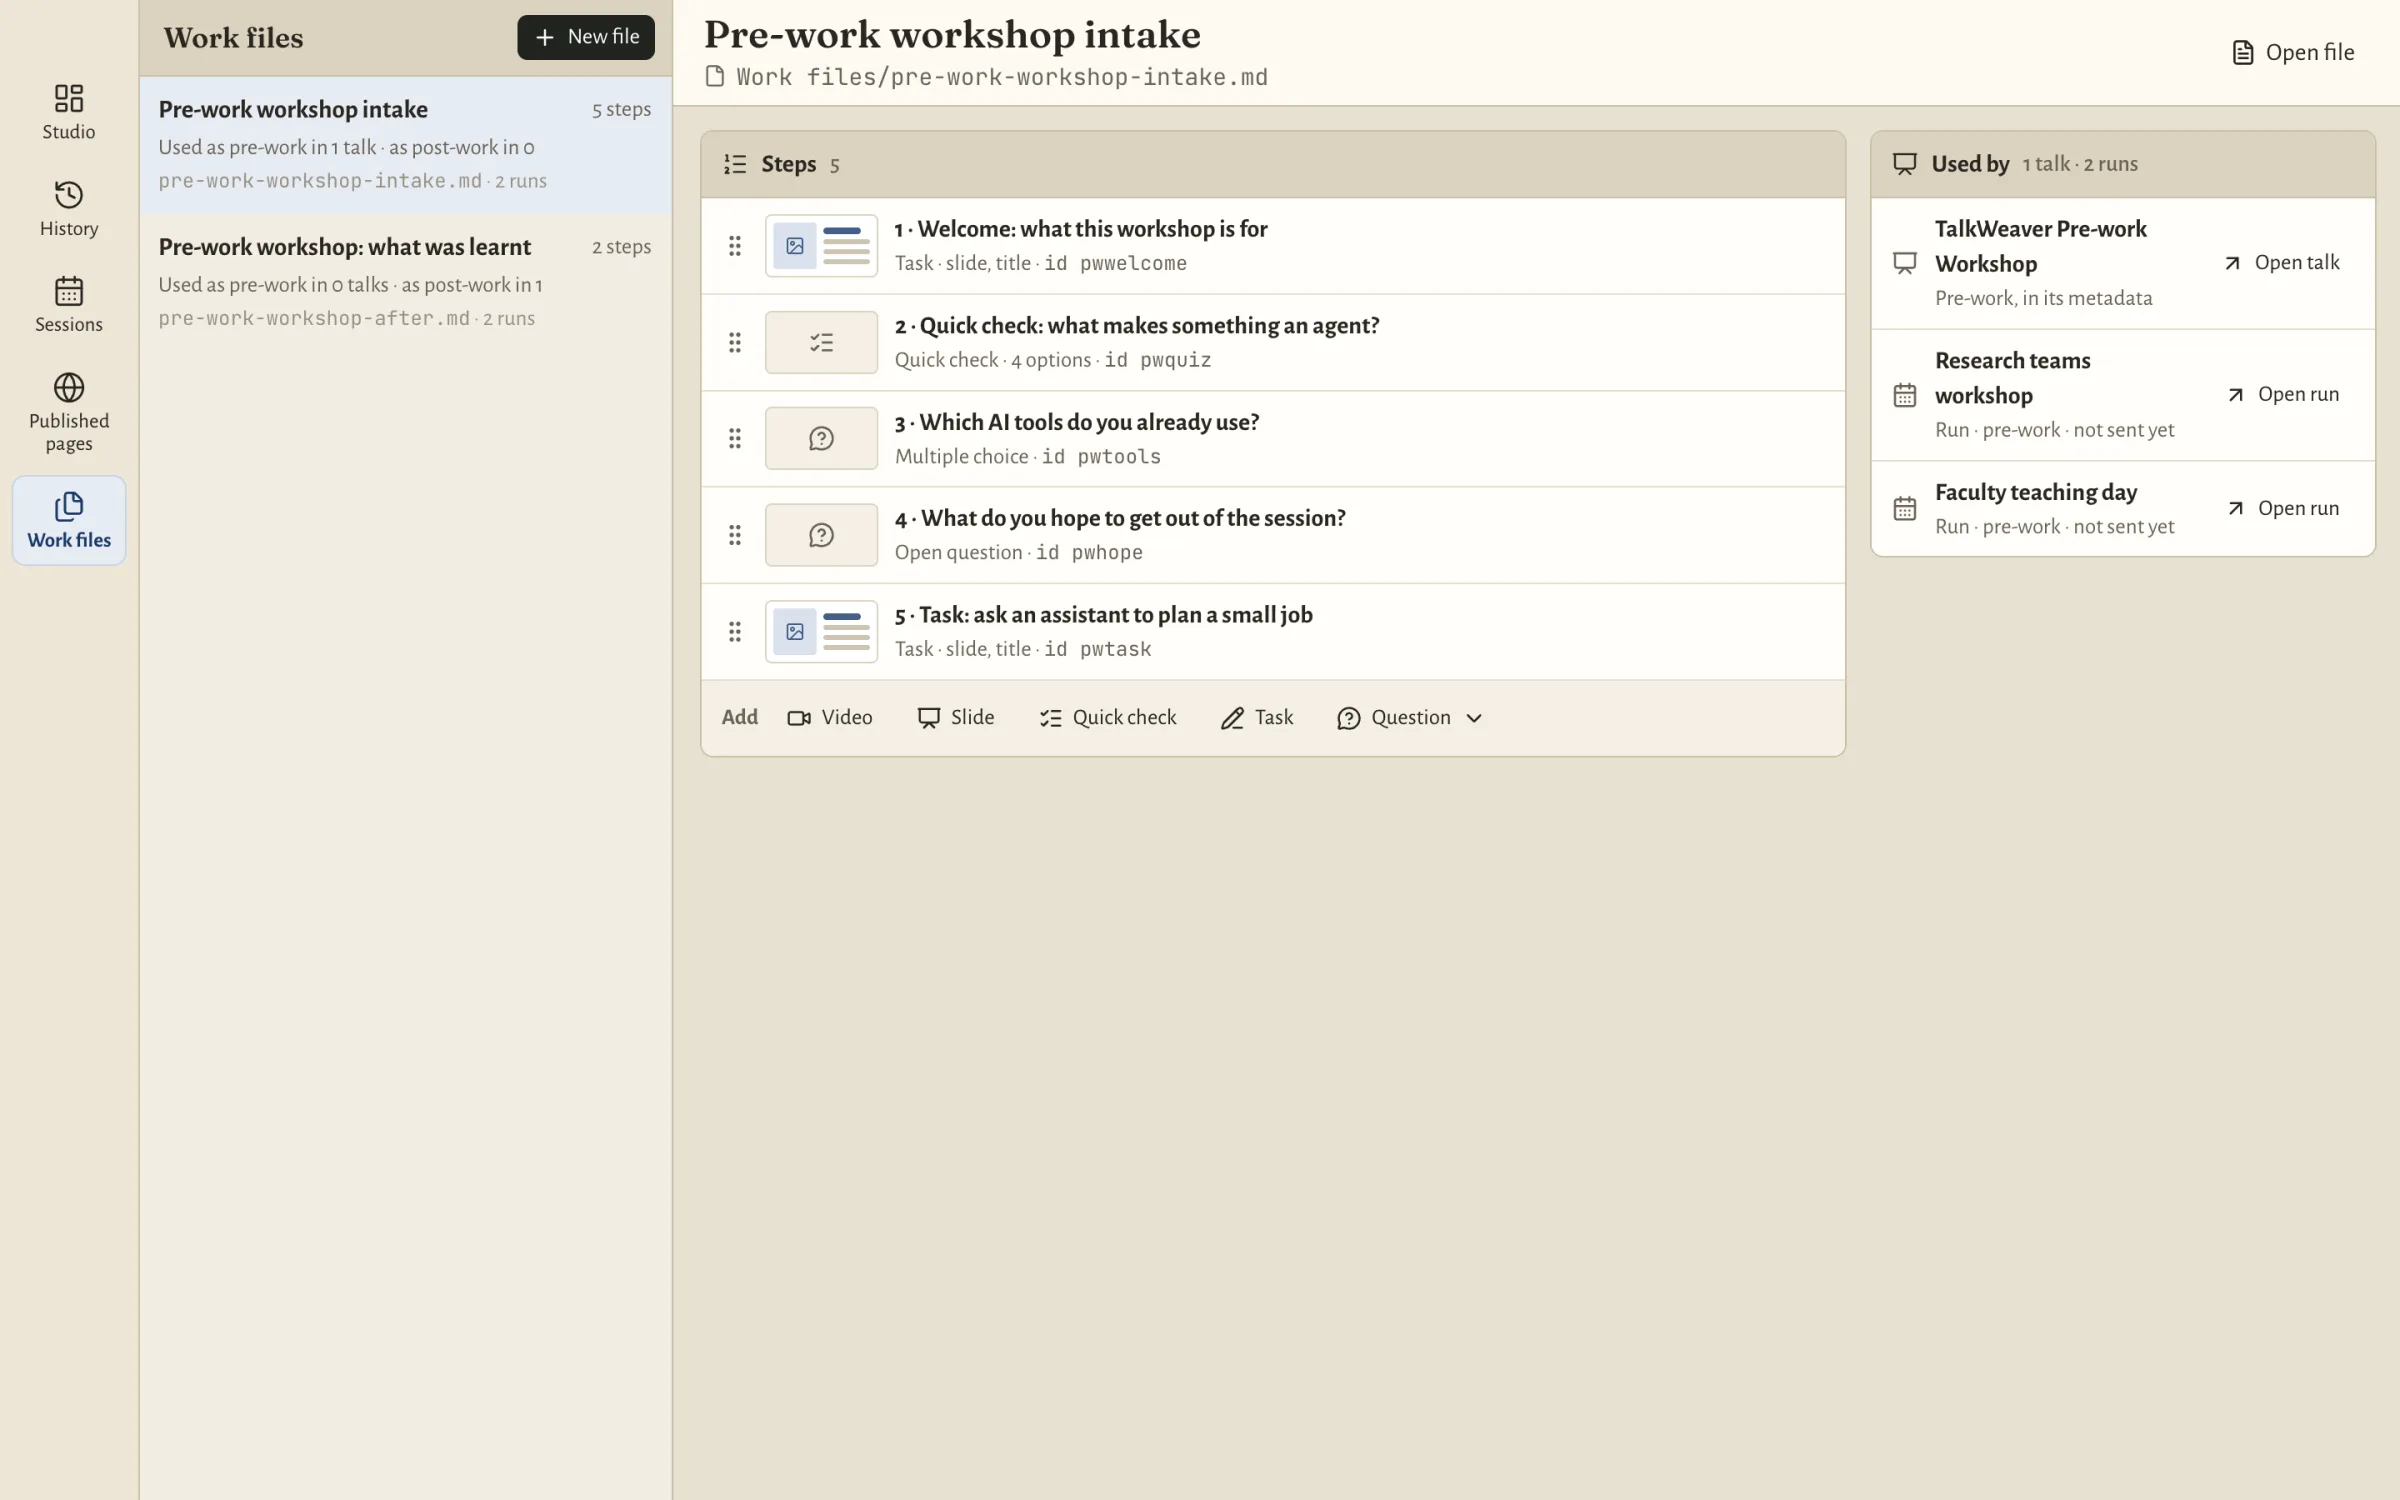Add a Task step
Screen dimensions: 2400x1500
tap(1257, 718)
